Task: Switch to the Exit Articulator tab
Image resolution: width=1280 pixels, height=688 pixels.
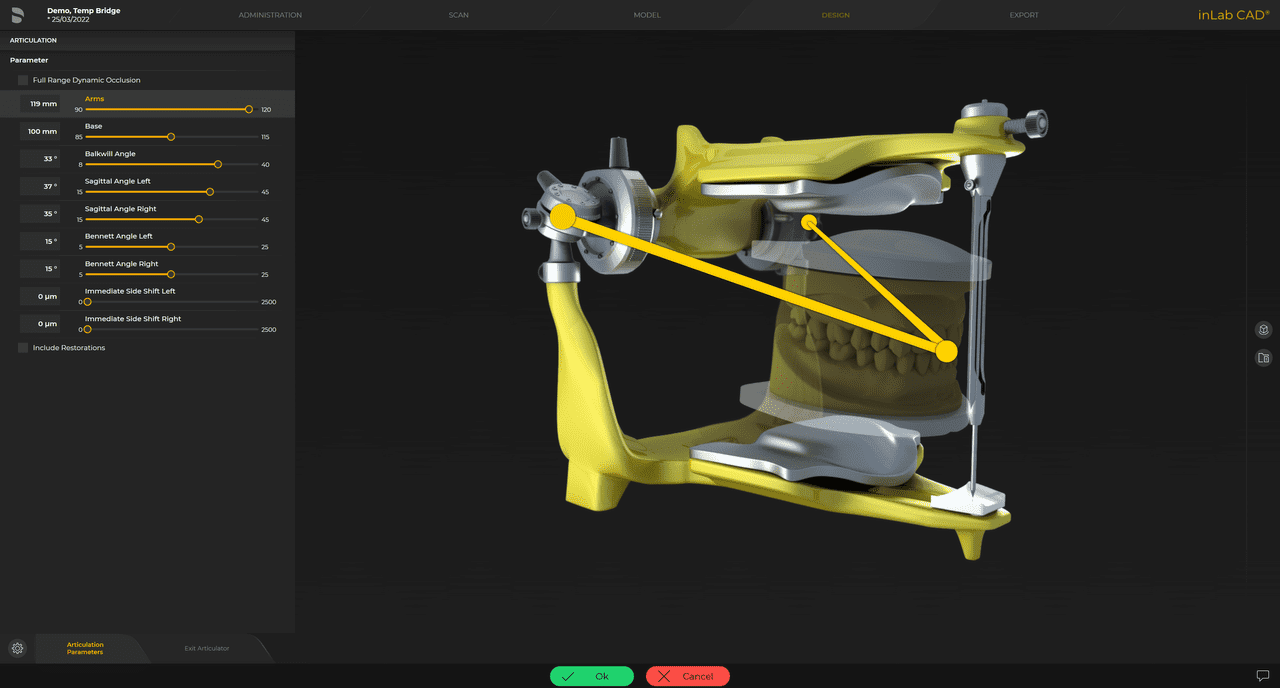Action: click(206, 648)
